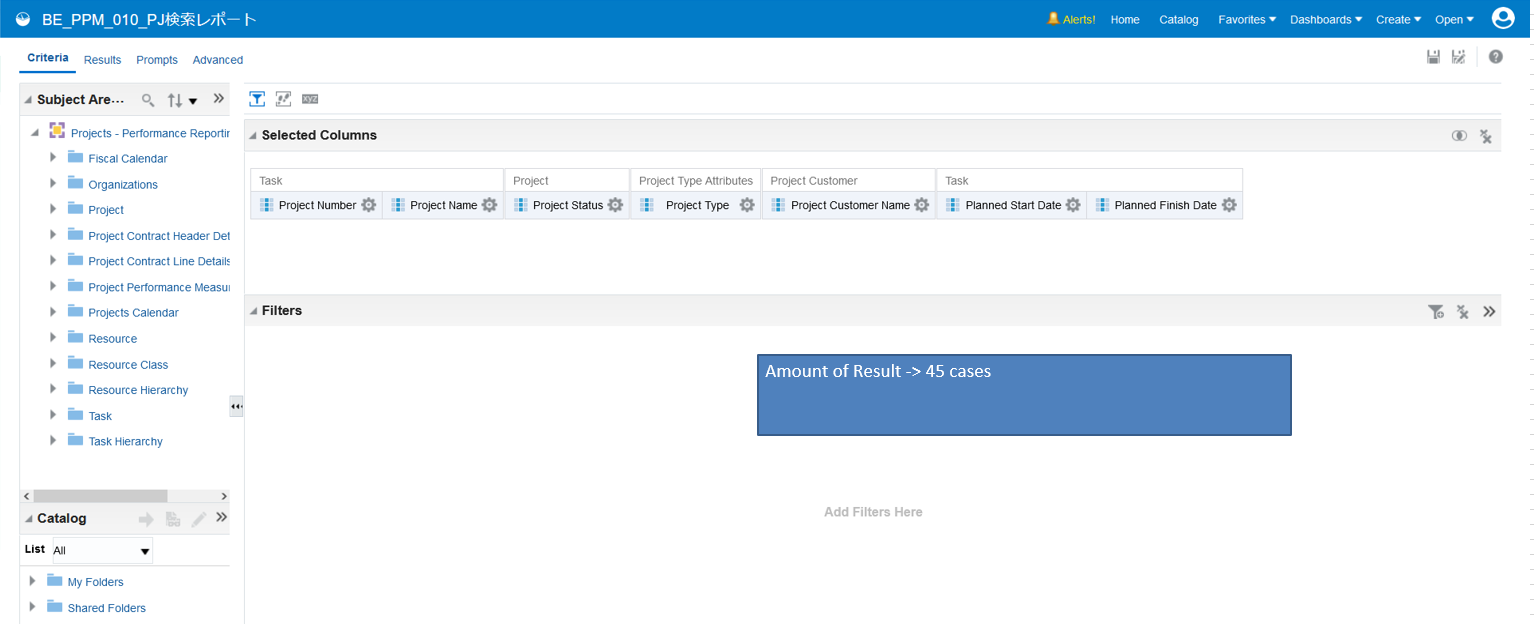The height and width of the screenshot is (624, 1534).
Task: Save the analysis using the diskette icon
Action: tap(1433, 56)
